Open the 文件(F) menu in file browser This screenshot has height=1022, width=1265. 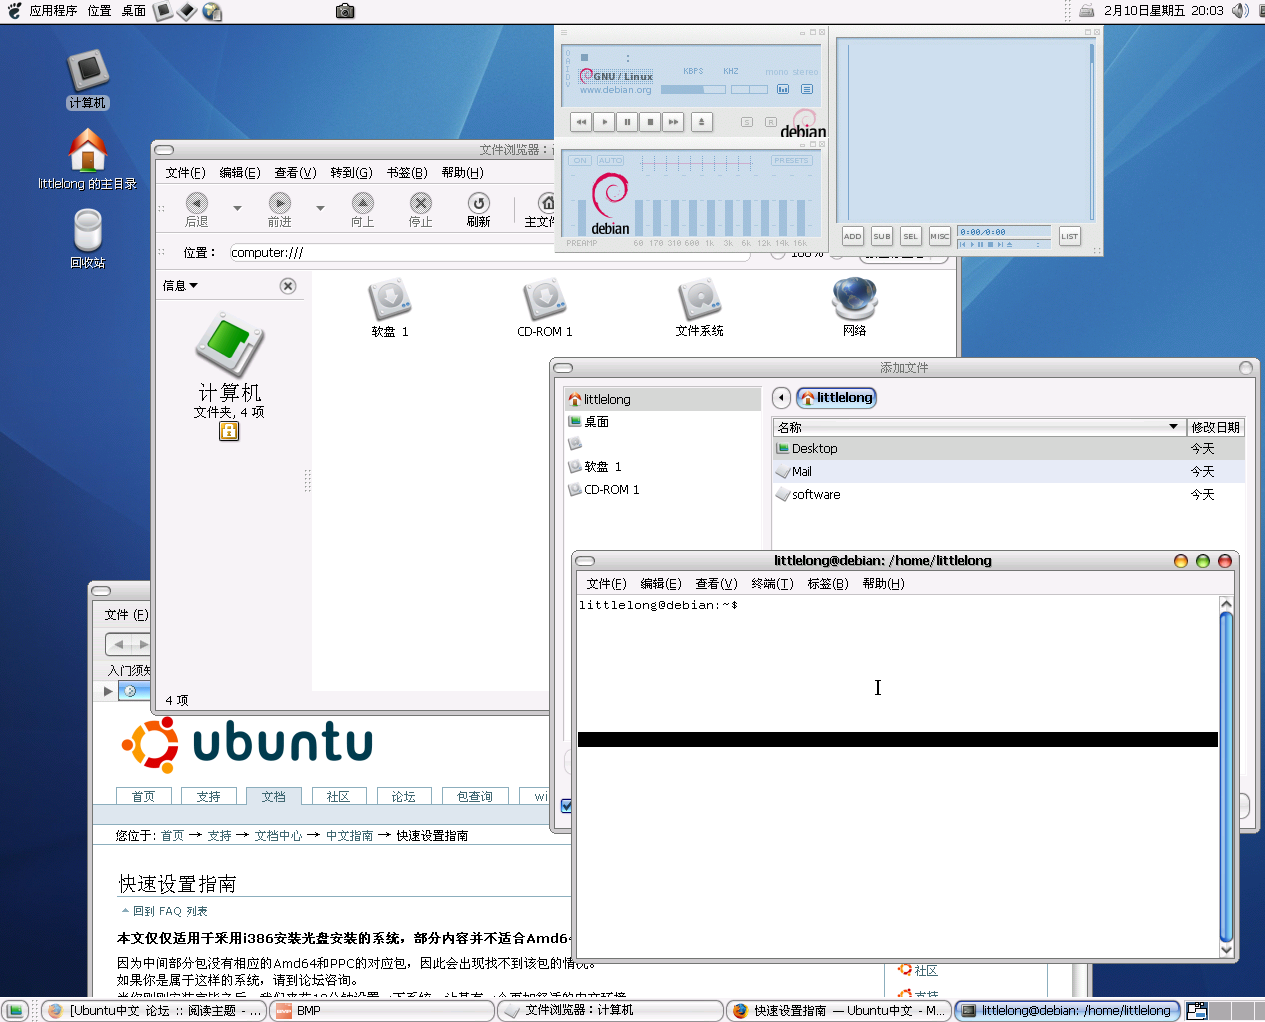(x=186, y=173)
